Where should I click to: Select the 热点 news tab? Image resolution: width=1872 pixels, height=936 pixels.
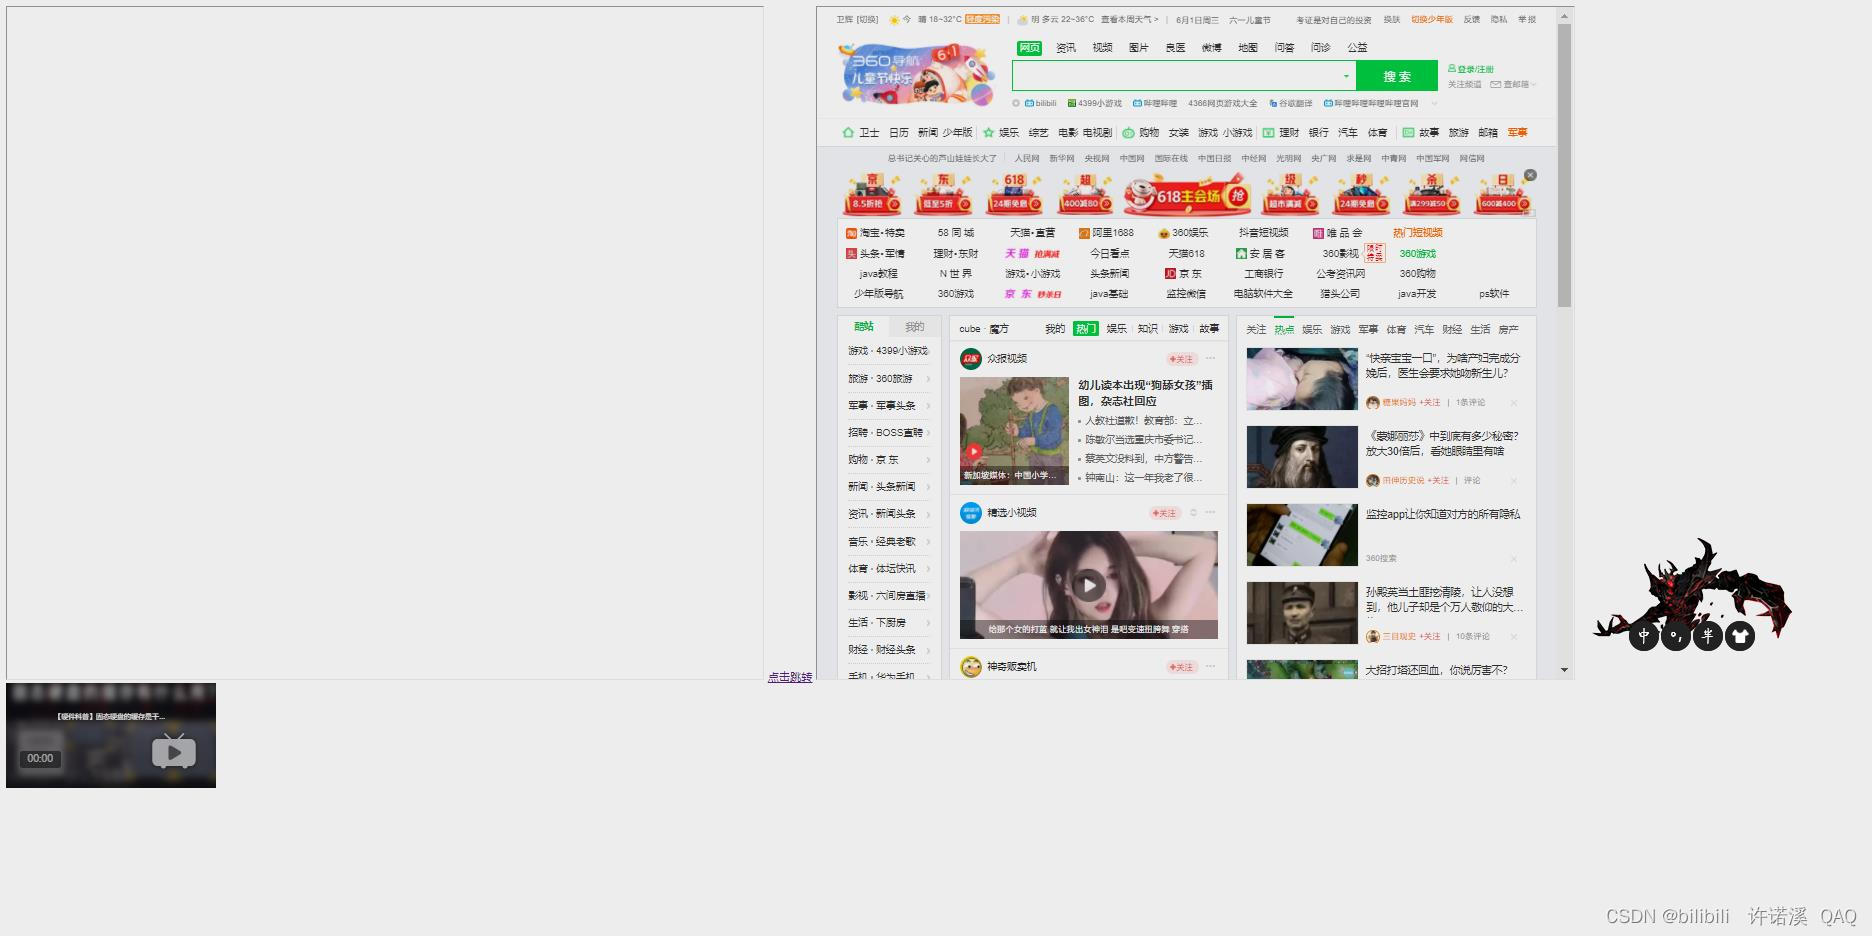(x=1284, y=330)
